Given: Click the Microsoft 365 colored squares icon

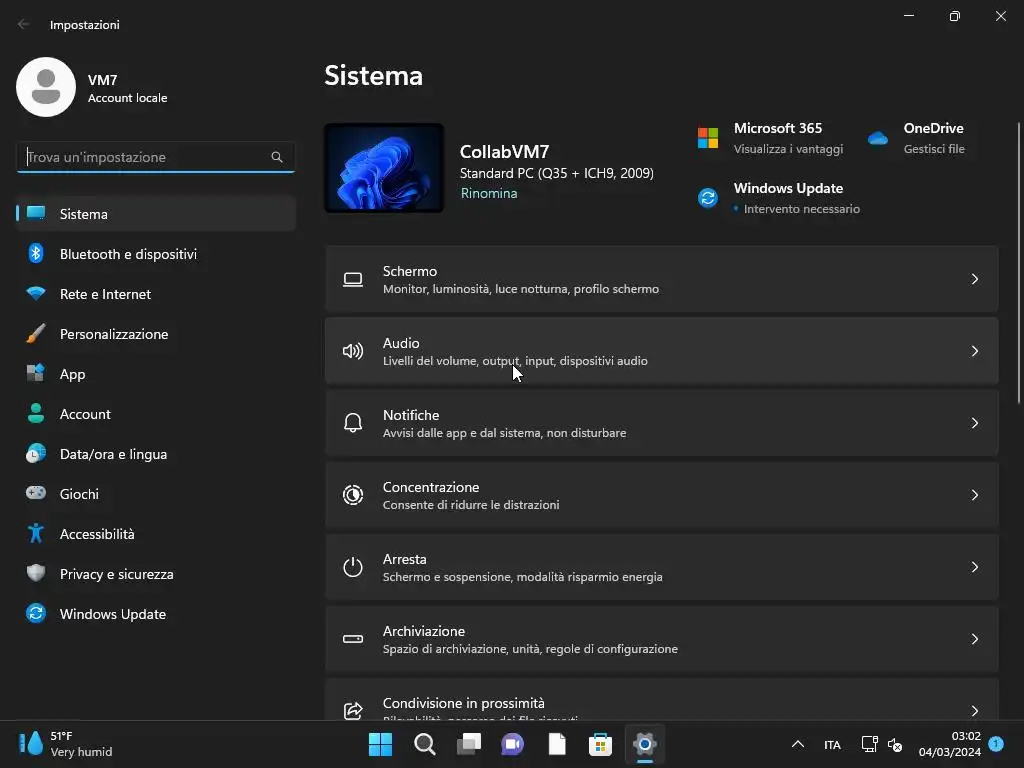Looking at the screenshot, I should [x=708, y=138].
